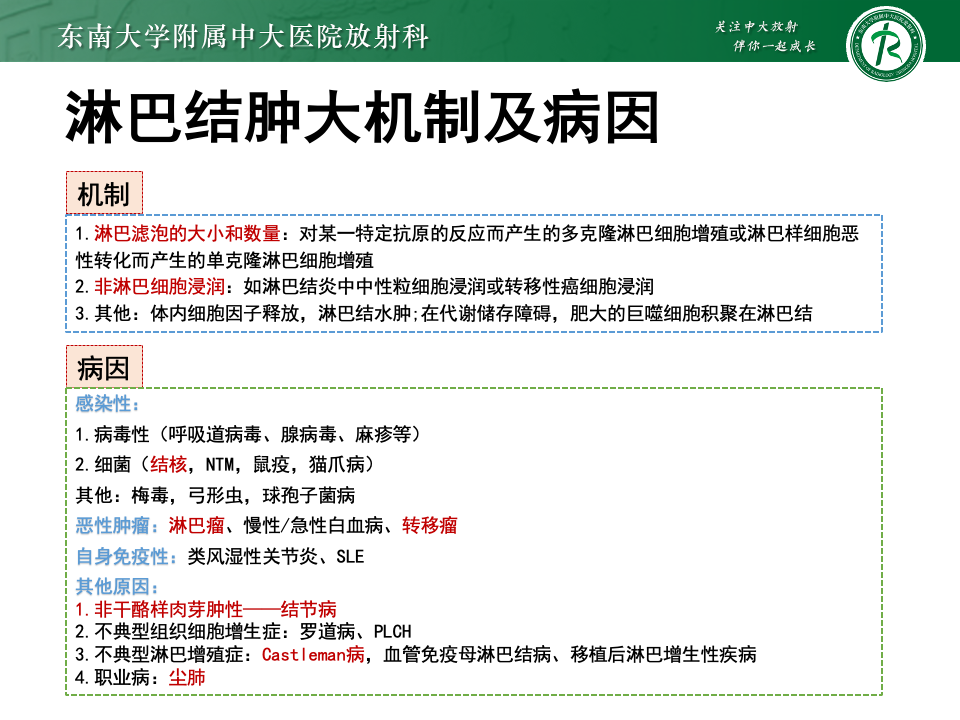
Task: Click the text 类风湿性关节炎、SLE
Action: click(x=276, y=556)
